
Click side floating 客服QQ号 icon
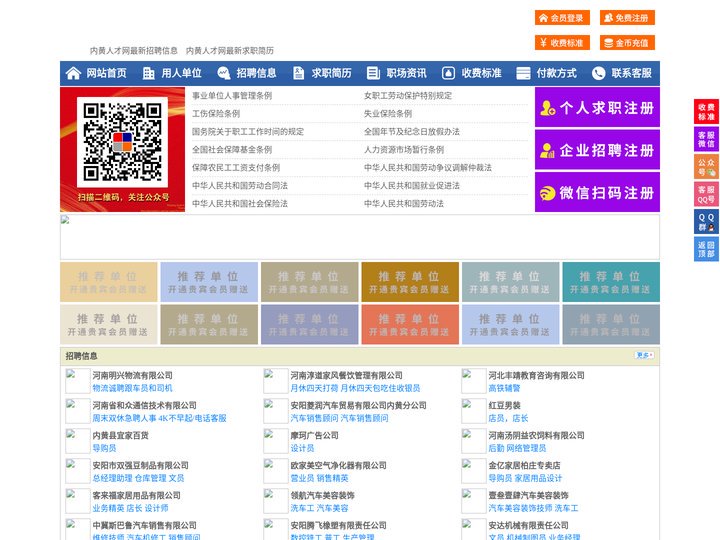pyautogui.click(x=706, y=194)
